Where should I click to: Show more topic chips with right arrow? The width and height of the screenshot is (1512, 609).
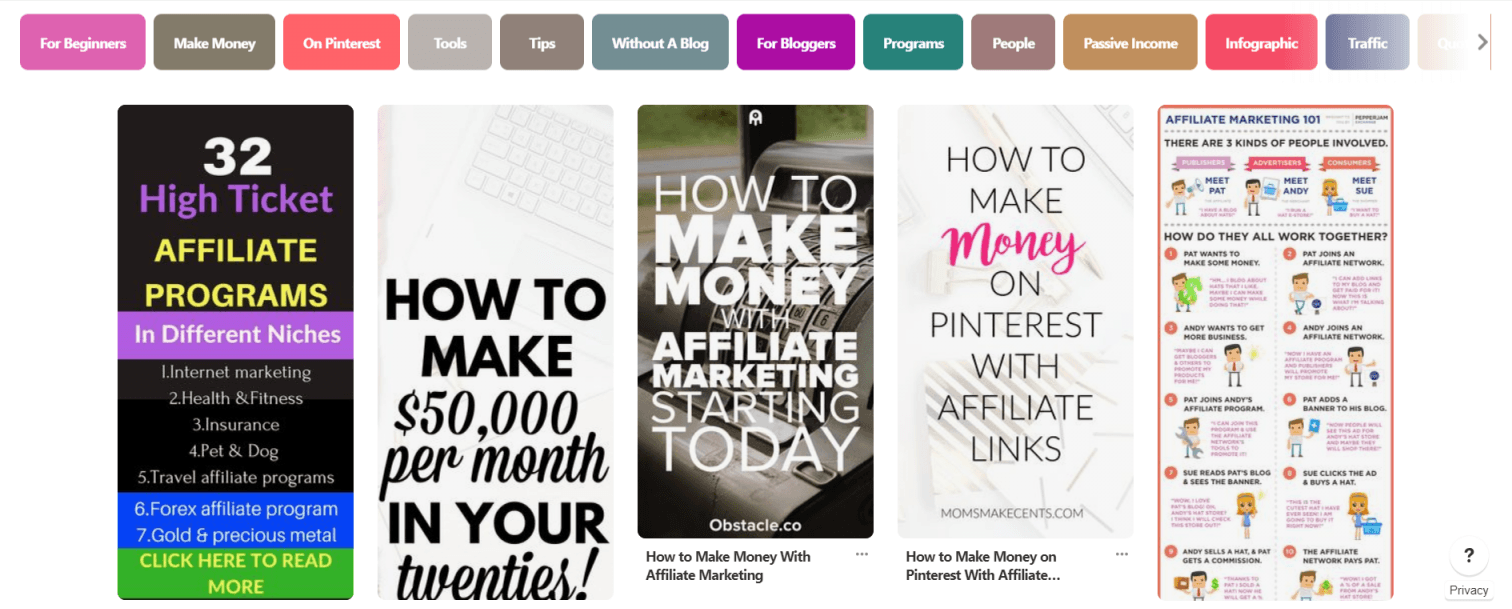(x=1483, y=42)
